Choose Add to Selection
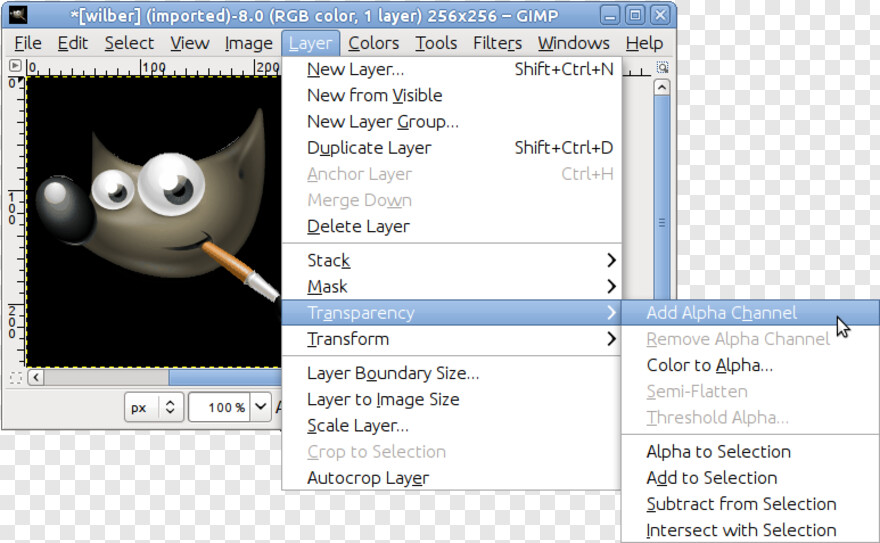The image size is (880, 543). pos(750,478)
